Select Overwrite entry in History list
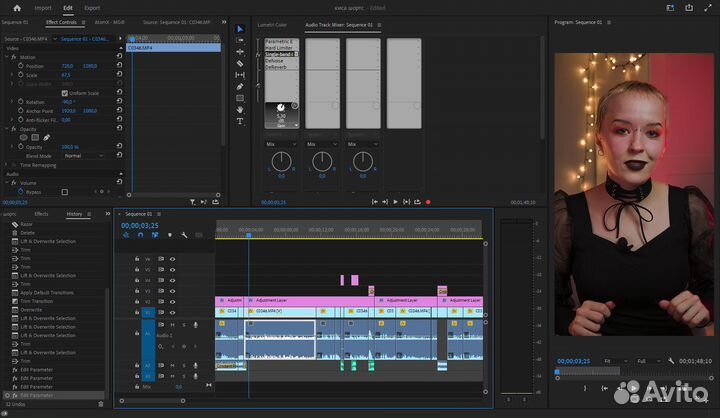This screenshot has width=720, height=418. [x=30, y=310]
